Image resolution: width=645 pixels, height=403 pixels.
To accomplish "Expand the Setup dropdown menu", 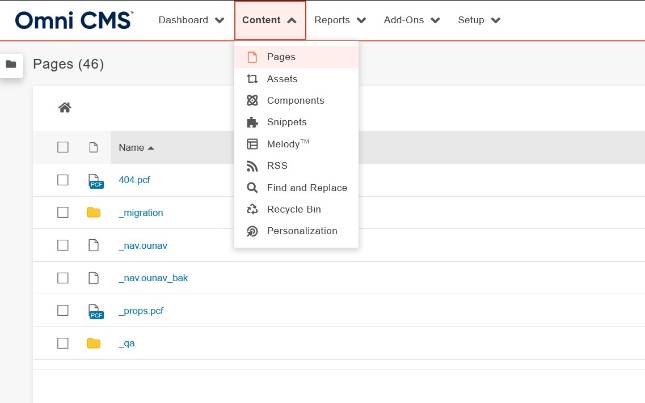I will point(479,20).
